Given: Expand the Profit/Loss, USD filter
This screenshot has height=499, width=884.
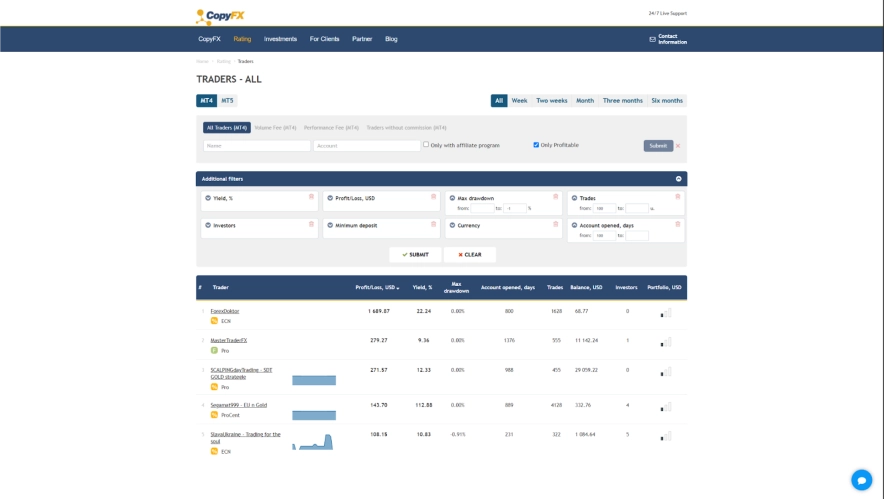Looking at the screenshot, I should point(330,198).
